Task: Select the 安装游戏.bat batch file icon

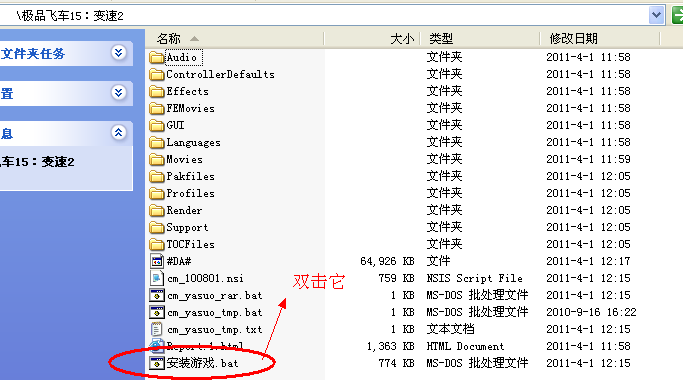Action: (x=156, y=363)
